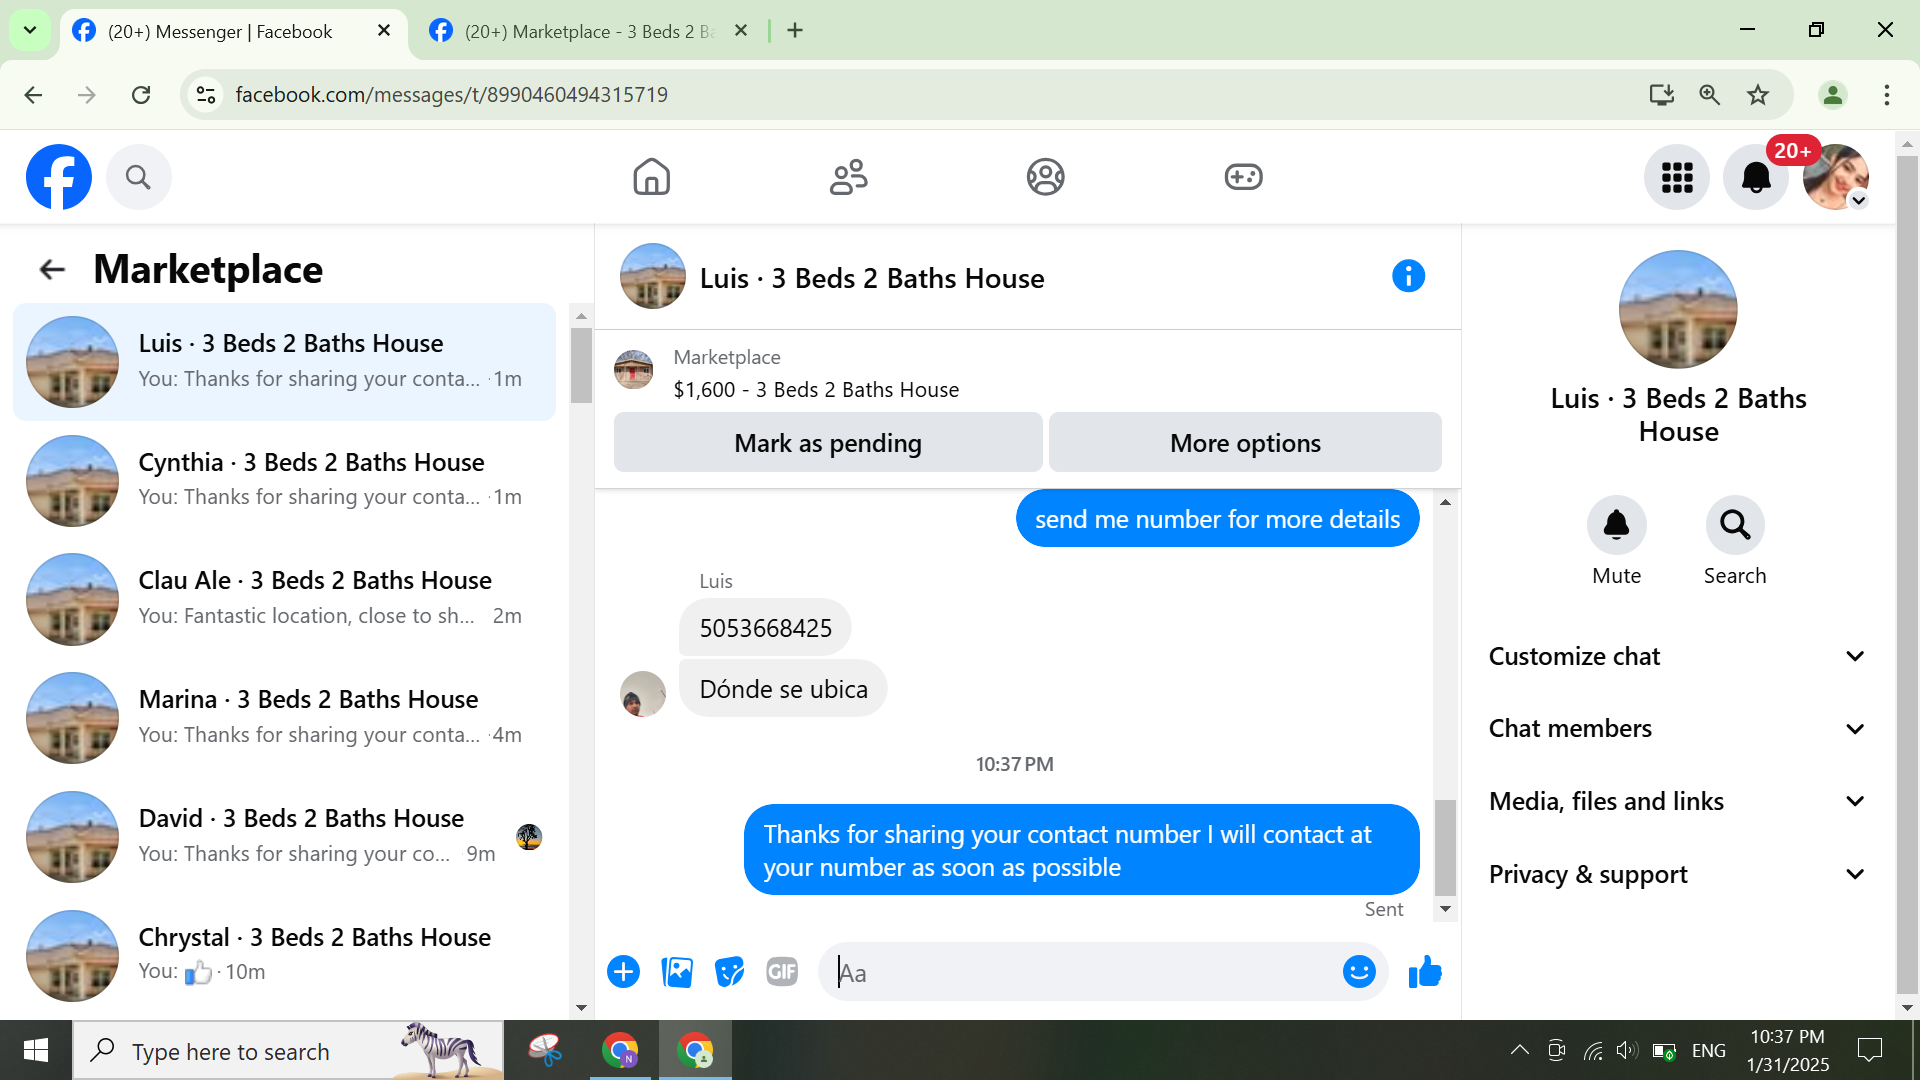Open the Friends icon in the top nav

pyautogui.click(x=849, y=177)
